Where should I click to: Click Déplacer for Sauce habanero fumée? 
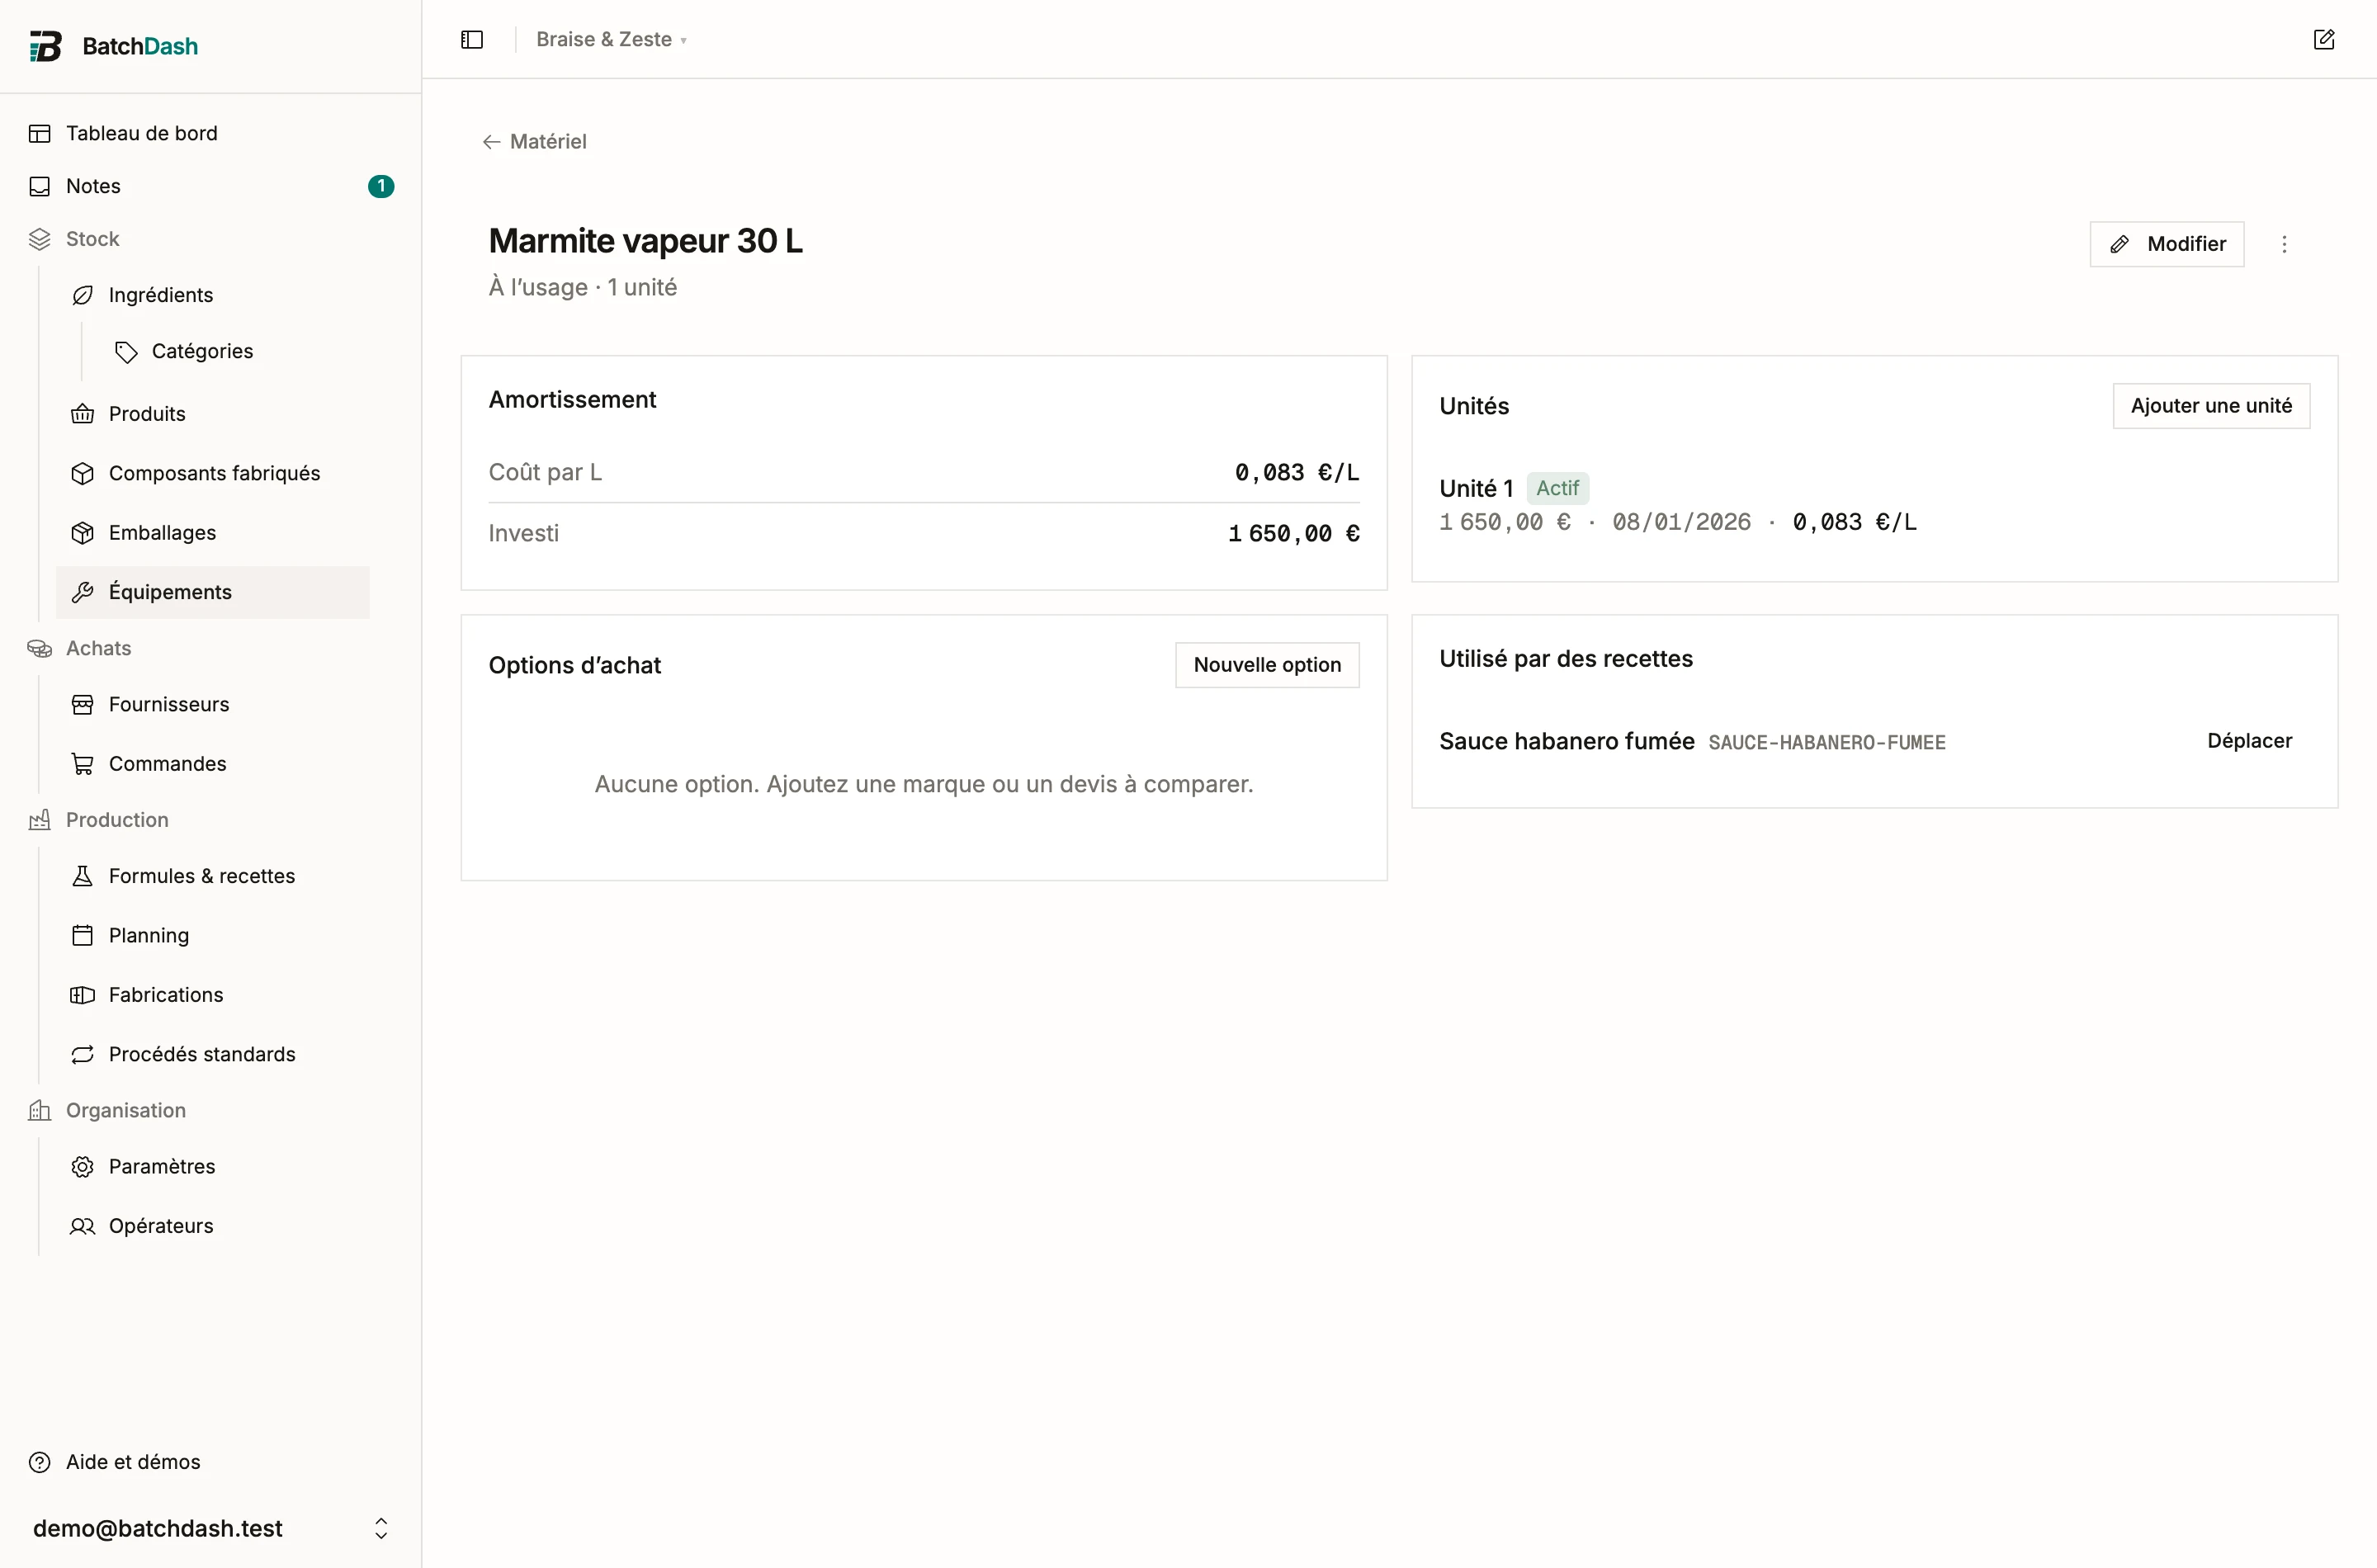click(2249, 741)
